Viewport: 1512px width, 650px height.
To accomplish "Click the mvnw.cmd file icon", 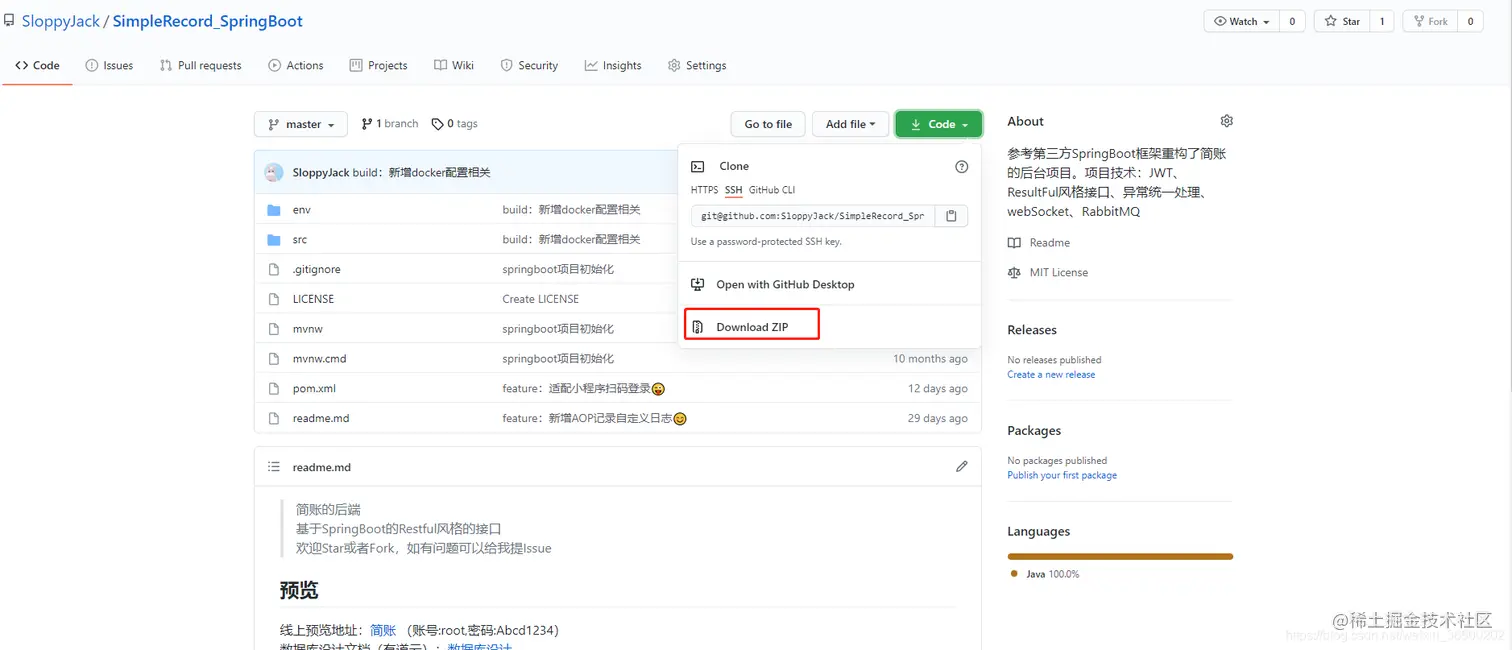I will point(274,359).
